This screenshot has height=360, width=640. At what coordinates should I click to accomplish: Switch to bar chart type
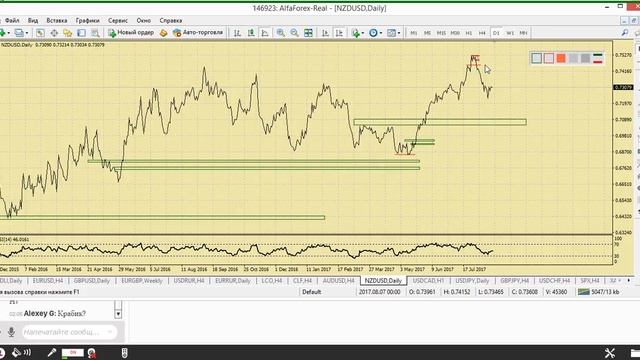[x=237, y=33]
